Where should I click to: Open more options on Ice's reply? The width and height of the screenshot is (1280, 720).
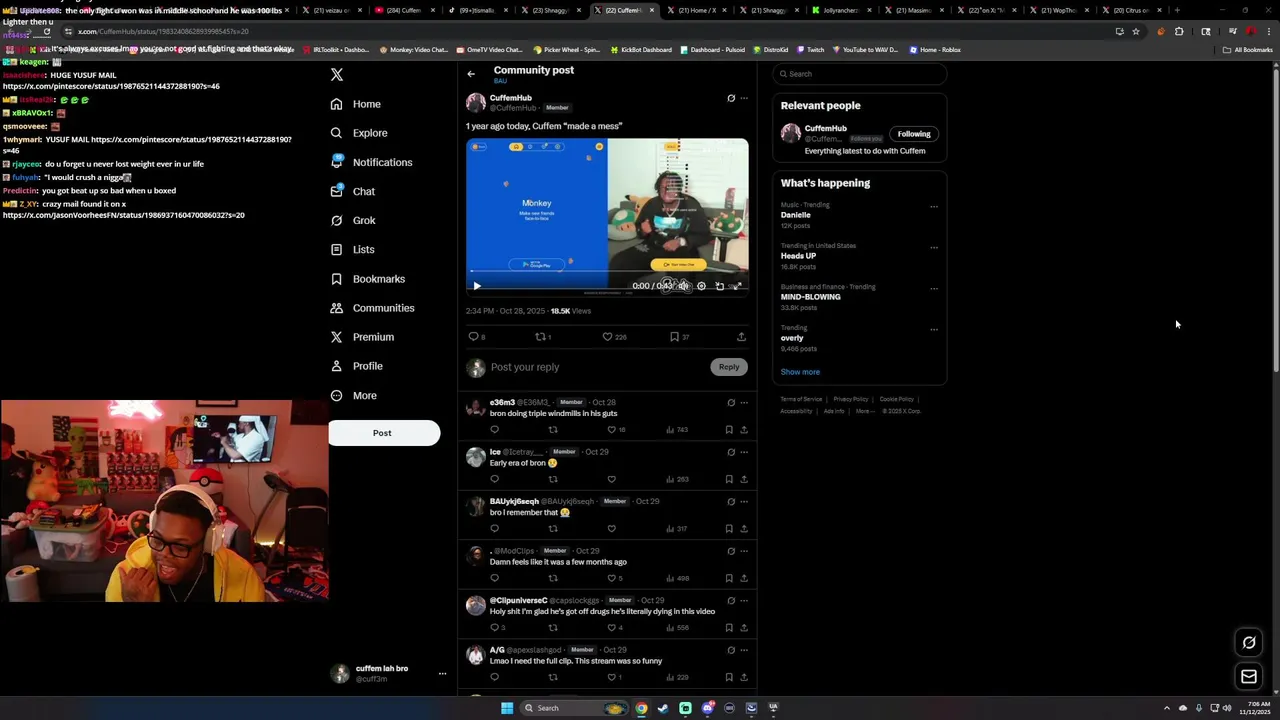pyautogui.click(x=744, y=452)
